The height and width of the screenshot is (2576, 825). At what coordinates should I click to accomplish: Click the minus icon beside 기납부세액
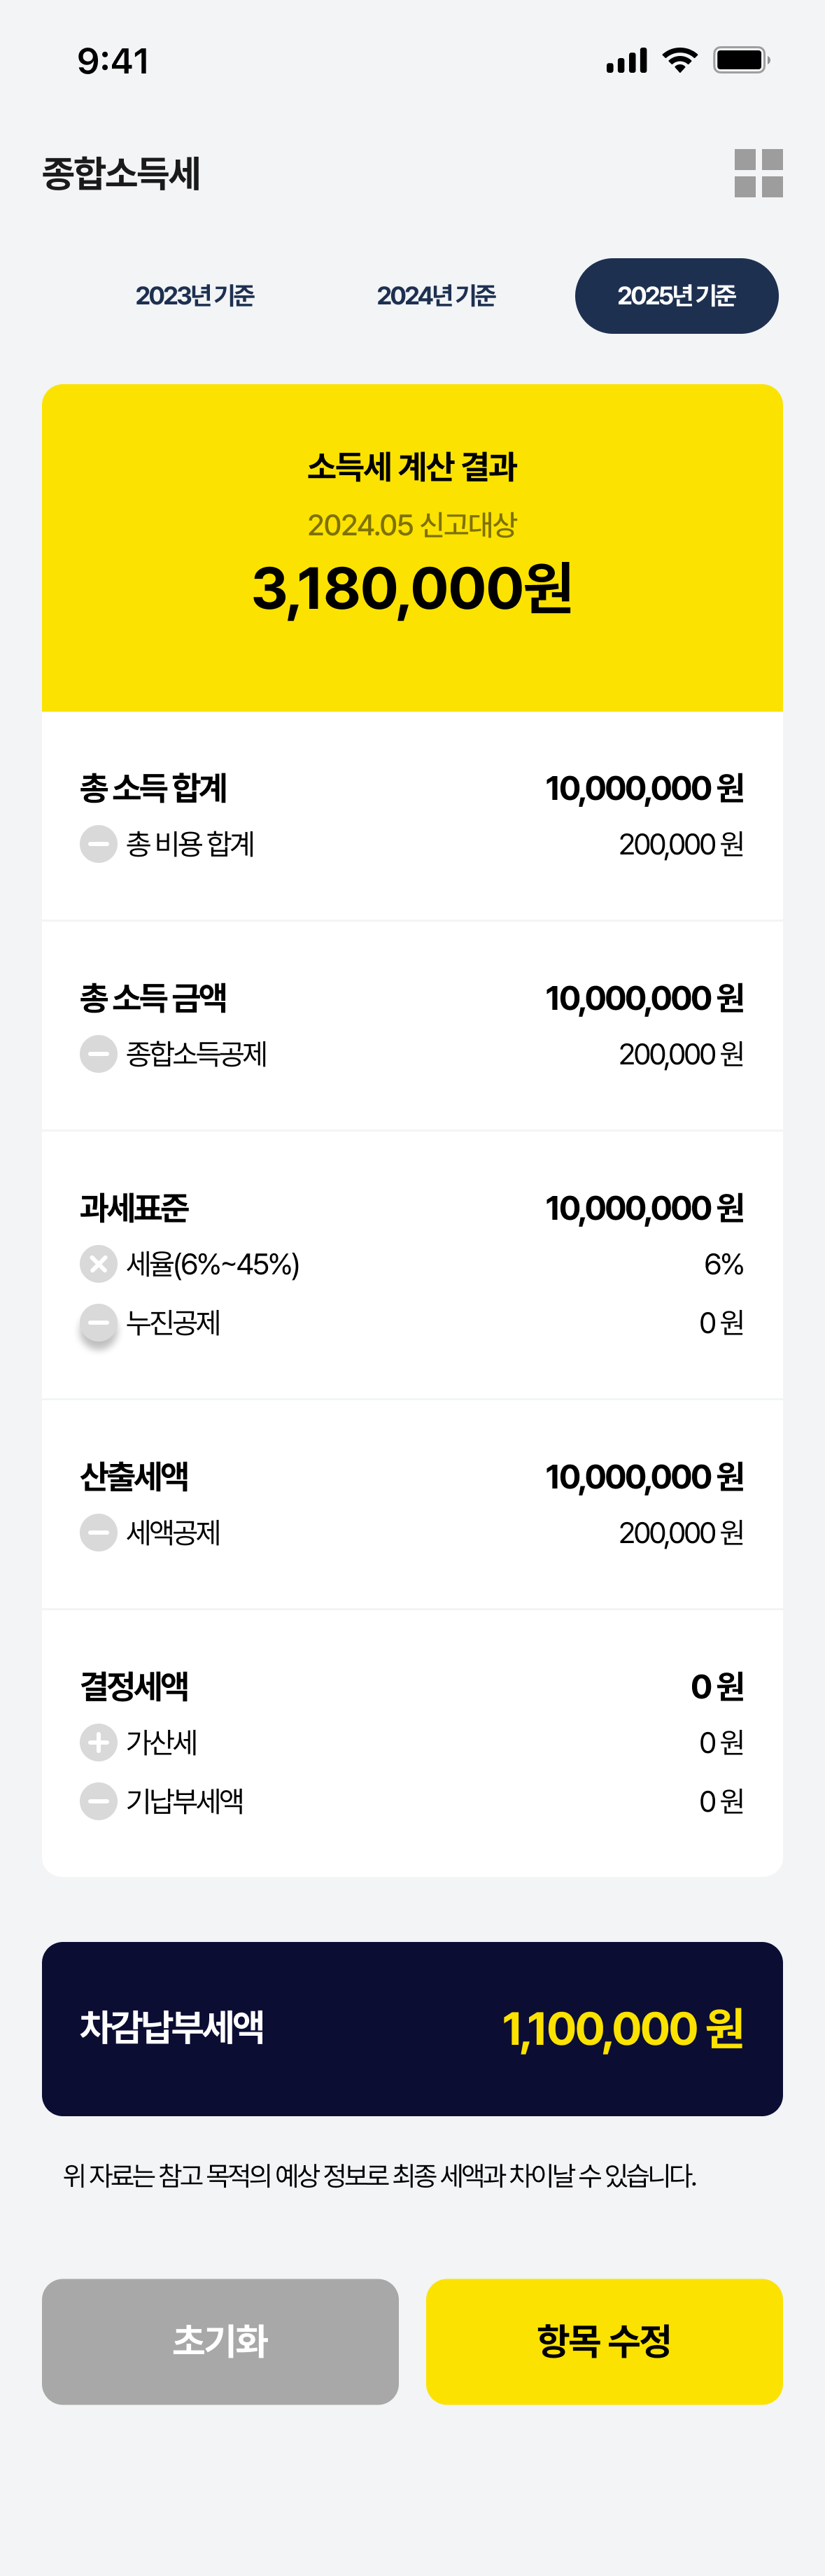pos(97,1801)
